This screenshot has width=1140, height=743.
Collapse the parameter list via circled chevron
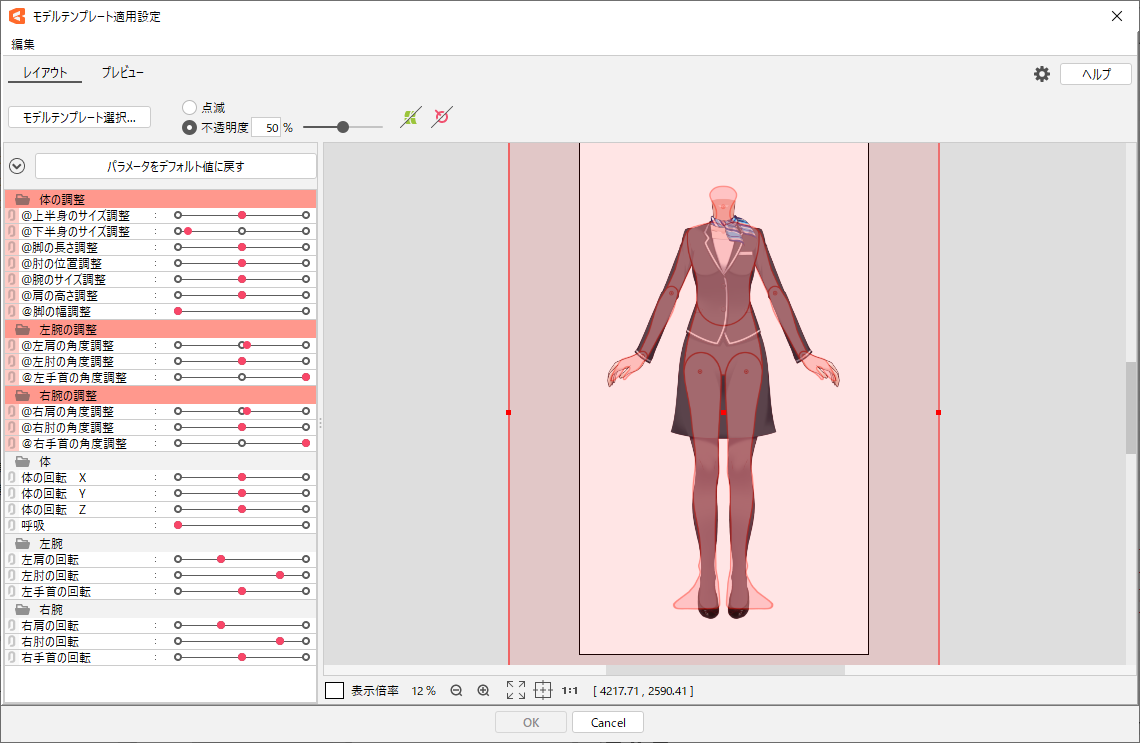(16, 165)
